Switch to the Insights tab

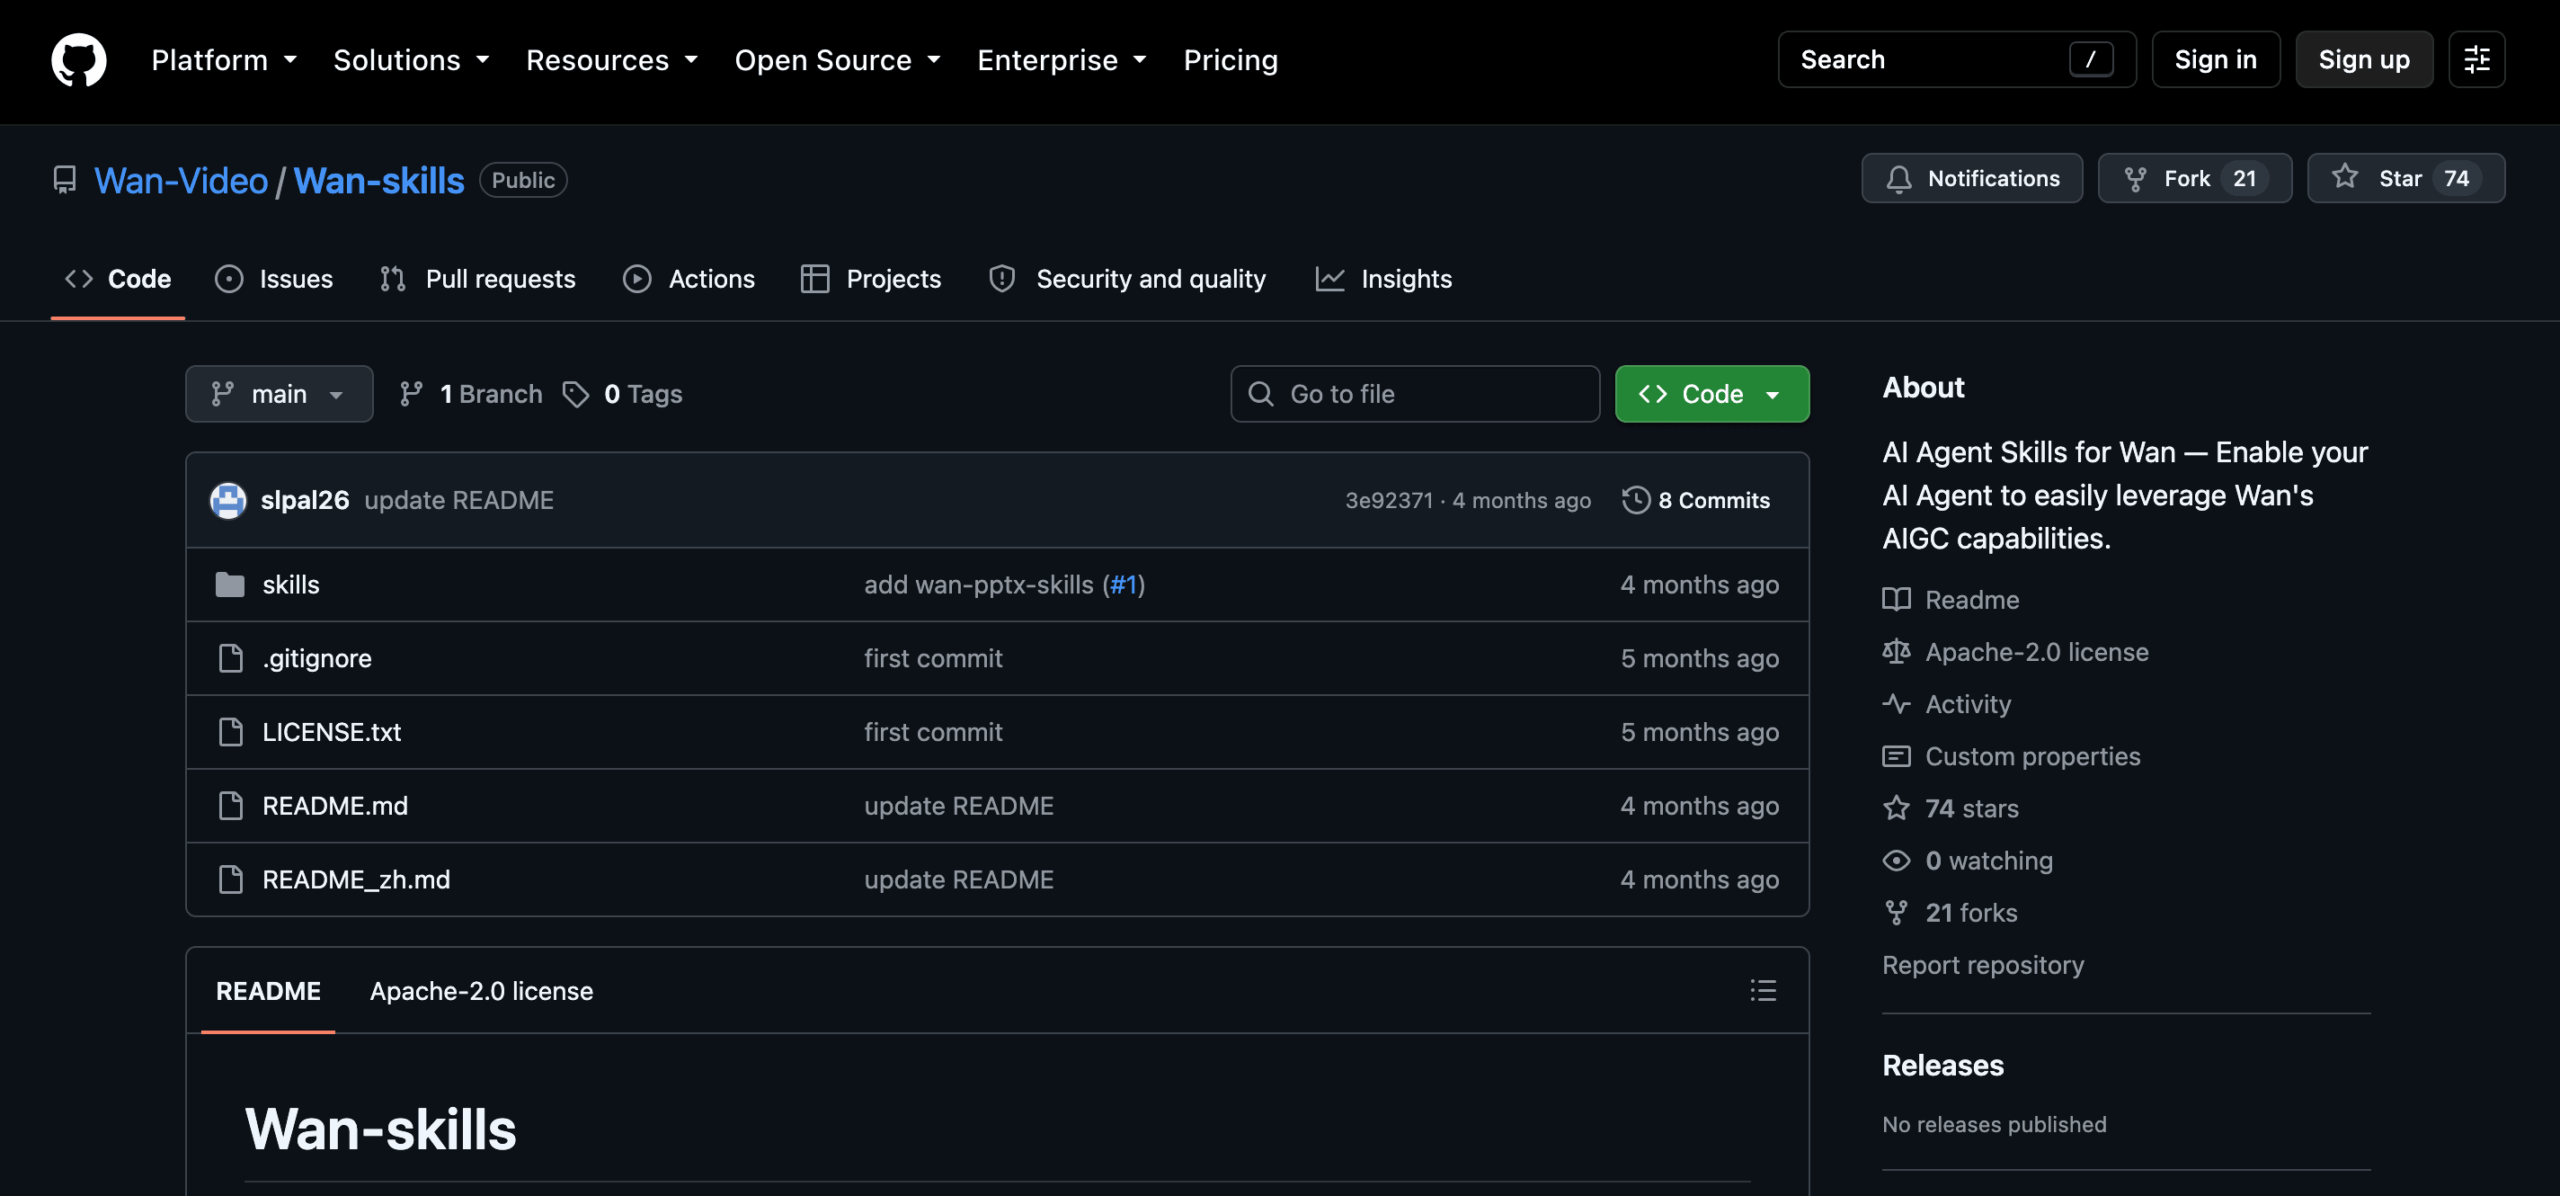pos(1384,279)
